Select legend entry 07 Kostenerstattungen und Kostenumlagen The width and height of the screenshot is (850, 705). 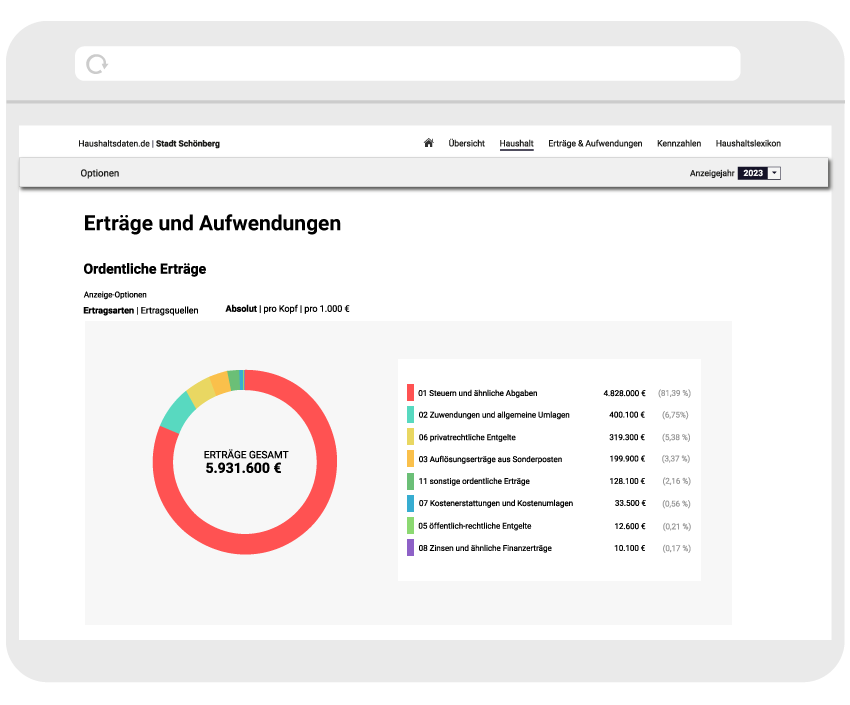point(495,503)
